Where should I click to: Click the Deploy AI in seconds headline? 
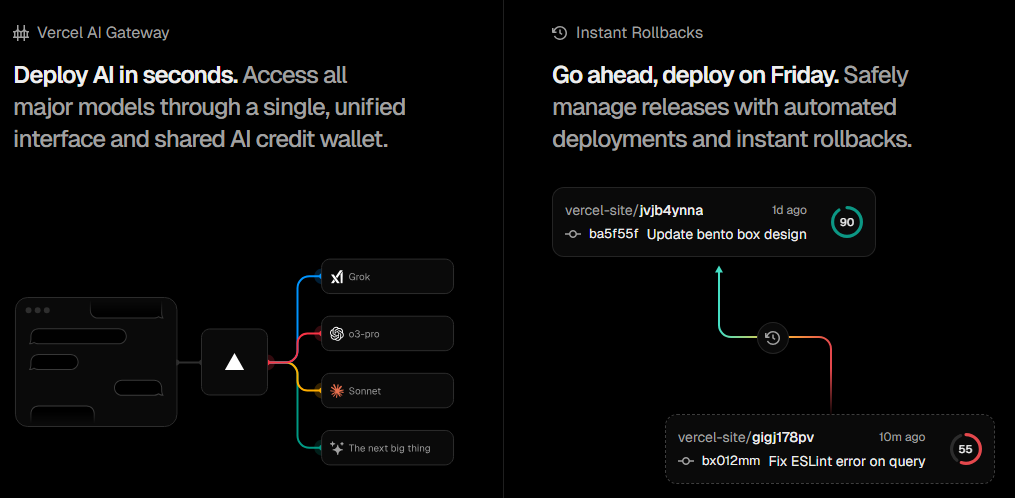(x=126, y=76)
